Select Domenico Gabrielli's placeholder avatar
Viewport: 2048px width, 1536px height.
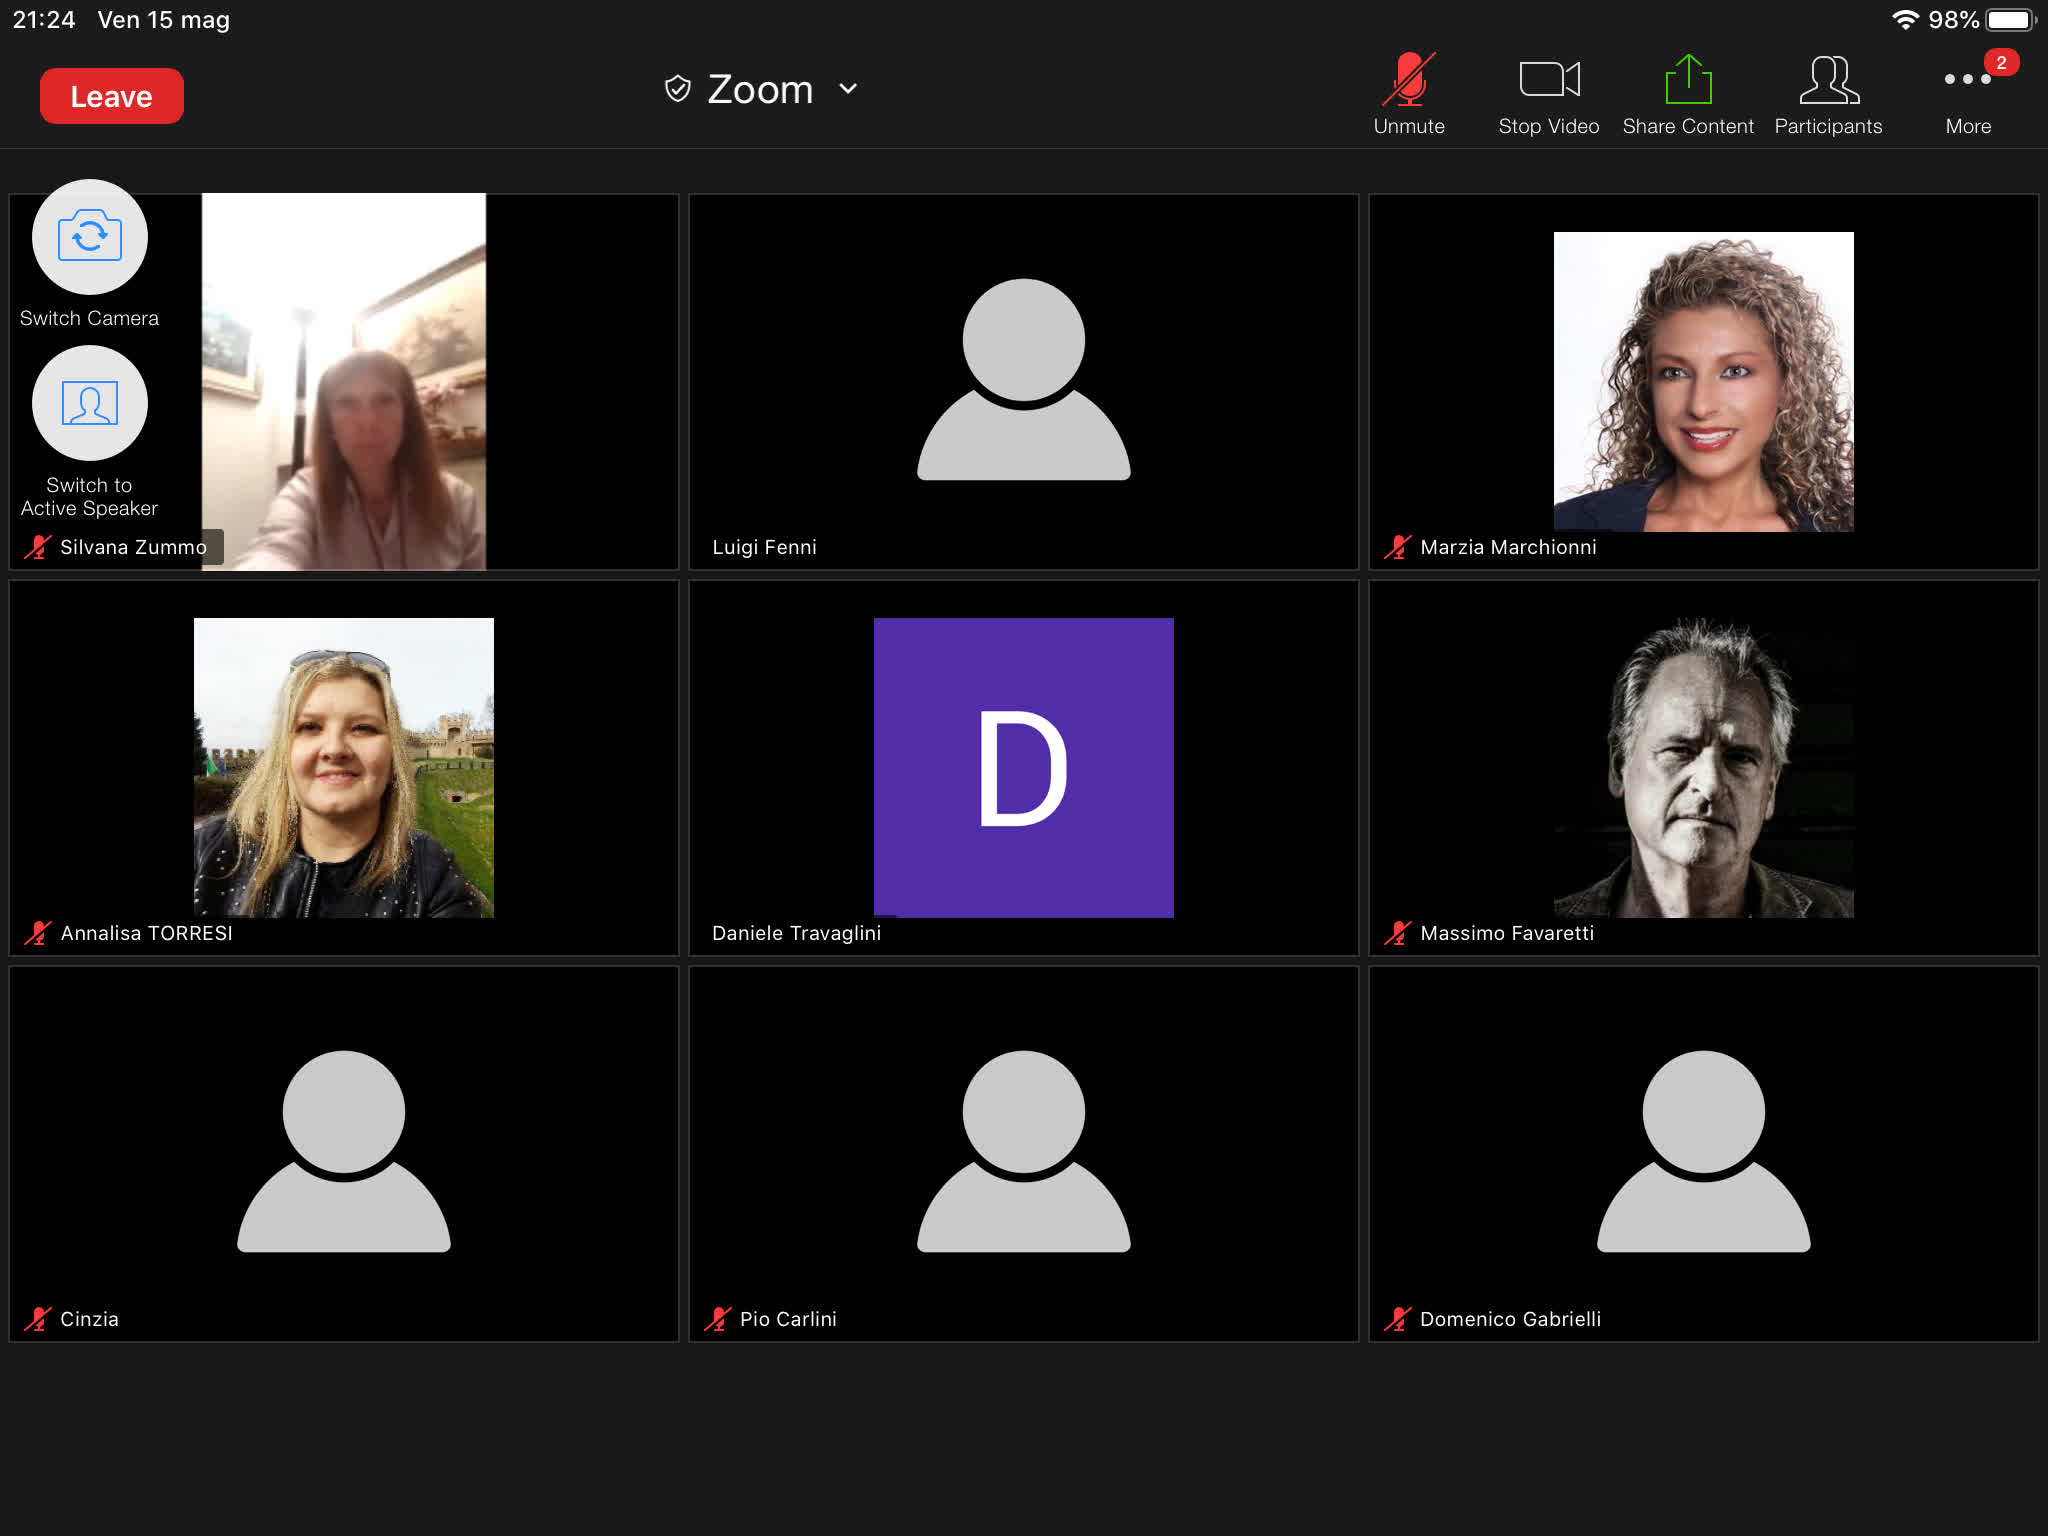(x=1703, y=1151)
